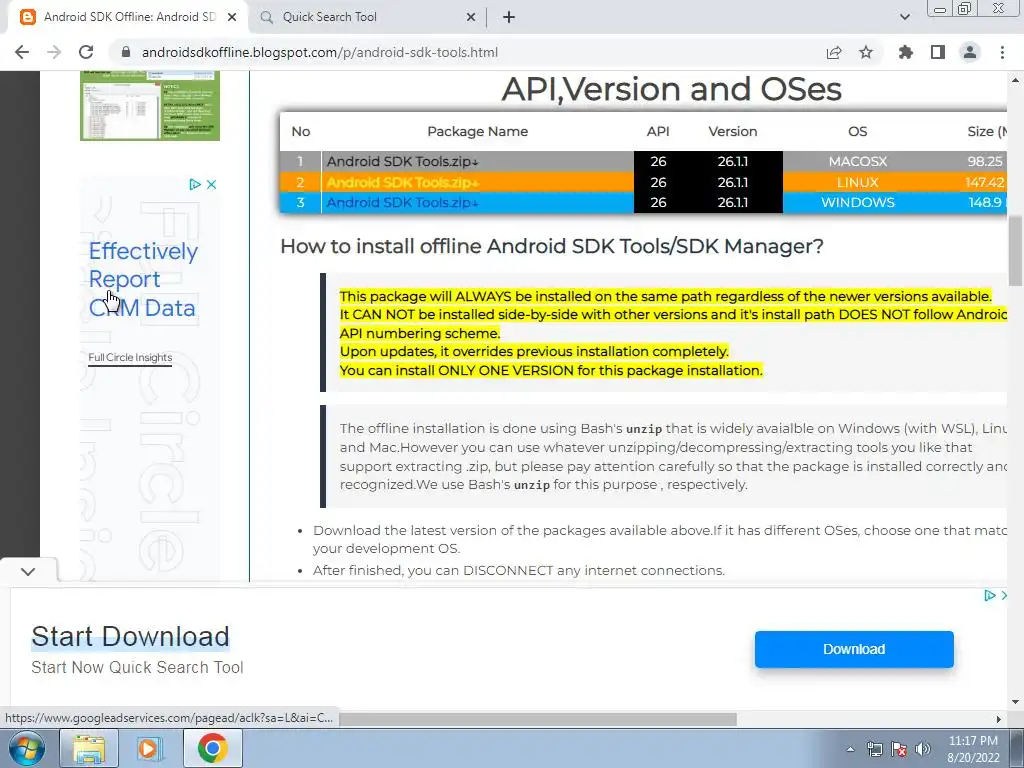
Task: Go back using the browser back arrow
Action: [x=22, y=52]
